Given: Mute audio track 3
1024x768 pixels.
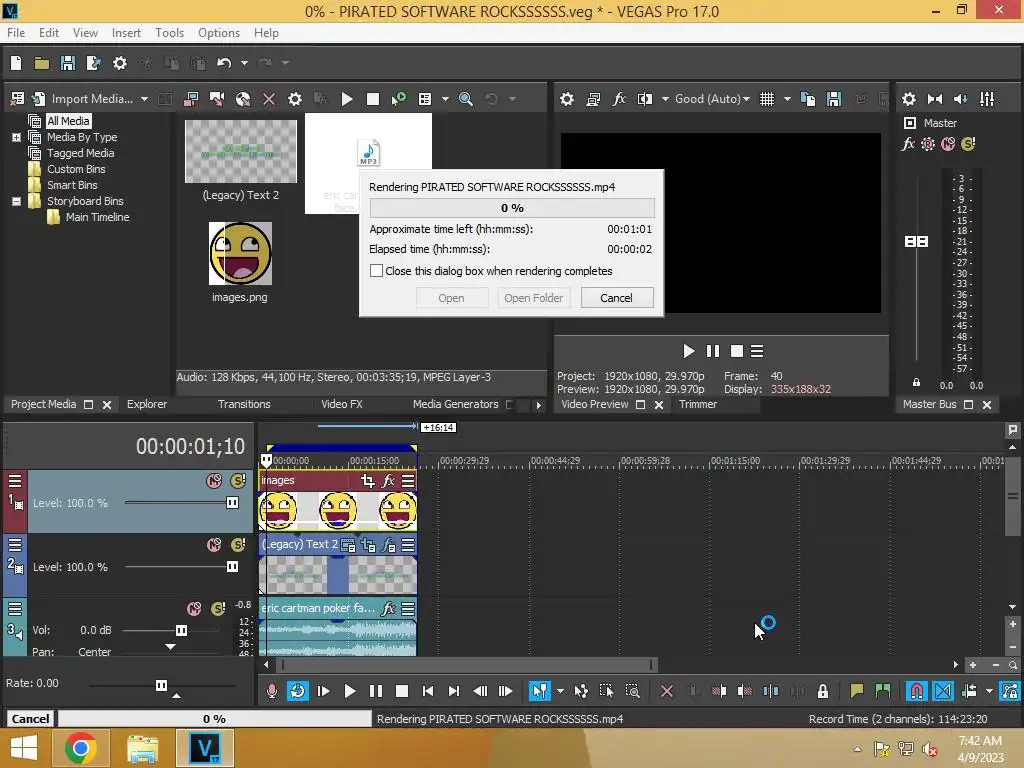Looking at the screenshot, I should click(194, 609).
